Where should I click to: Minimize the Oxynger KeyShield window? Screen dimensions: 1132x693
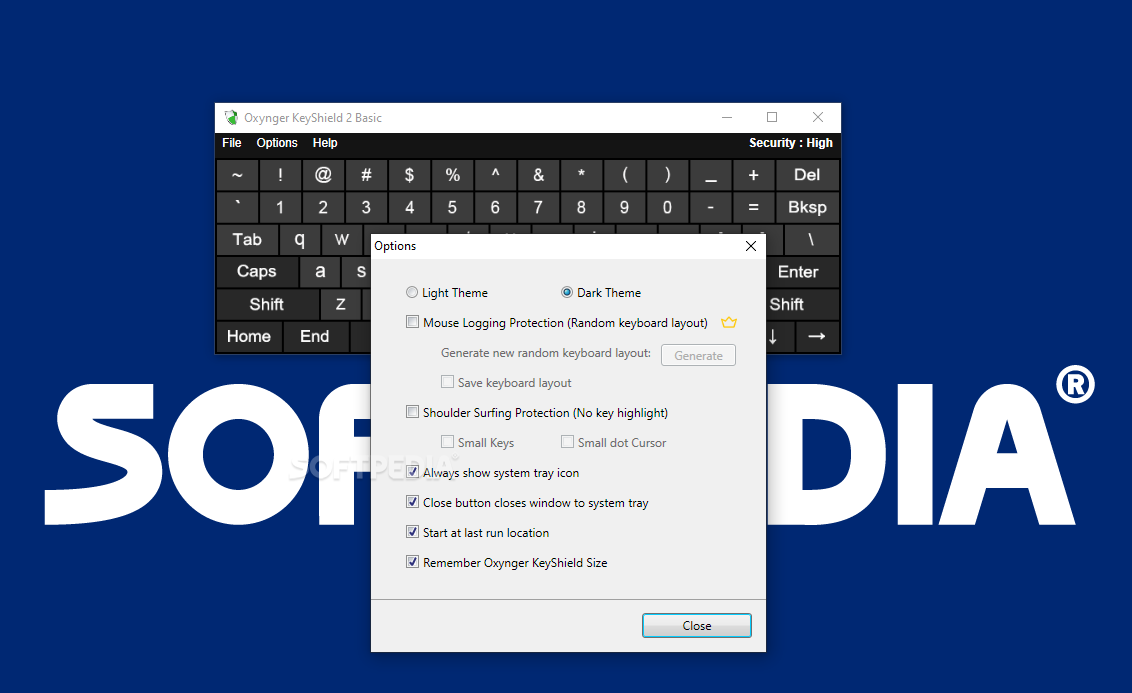click(727, 118)
